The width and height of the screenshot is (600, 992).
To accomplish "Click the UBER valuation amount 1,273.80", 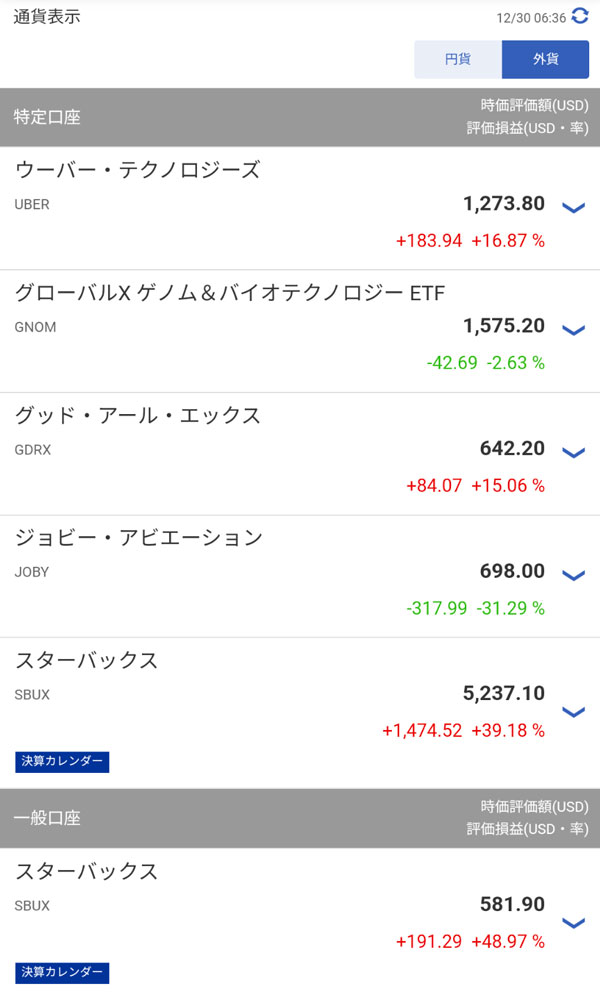I will pos(504,204).
